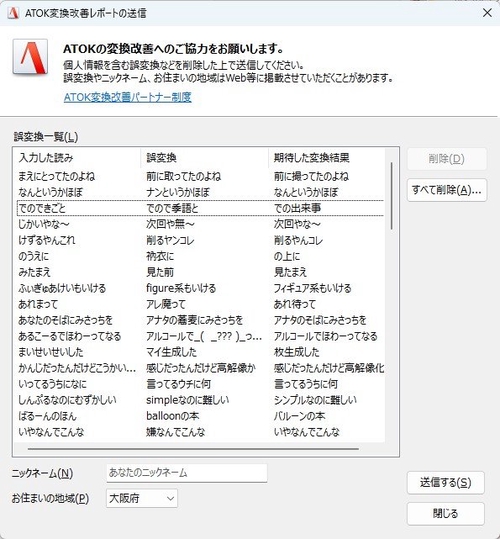Click expected result アルコールでほわーってなる
500x539 pixels.
click(x=325, y=336)
